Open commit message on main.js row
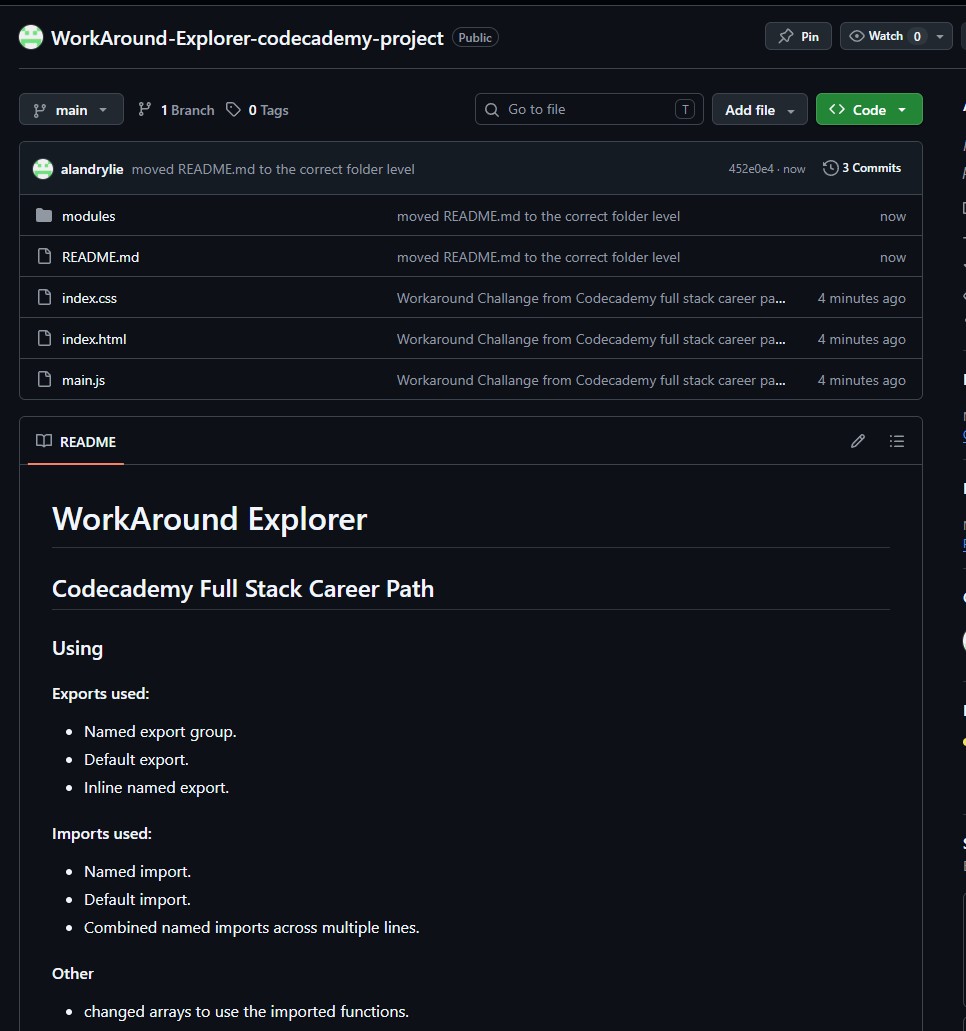 (591, 380)
